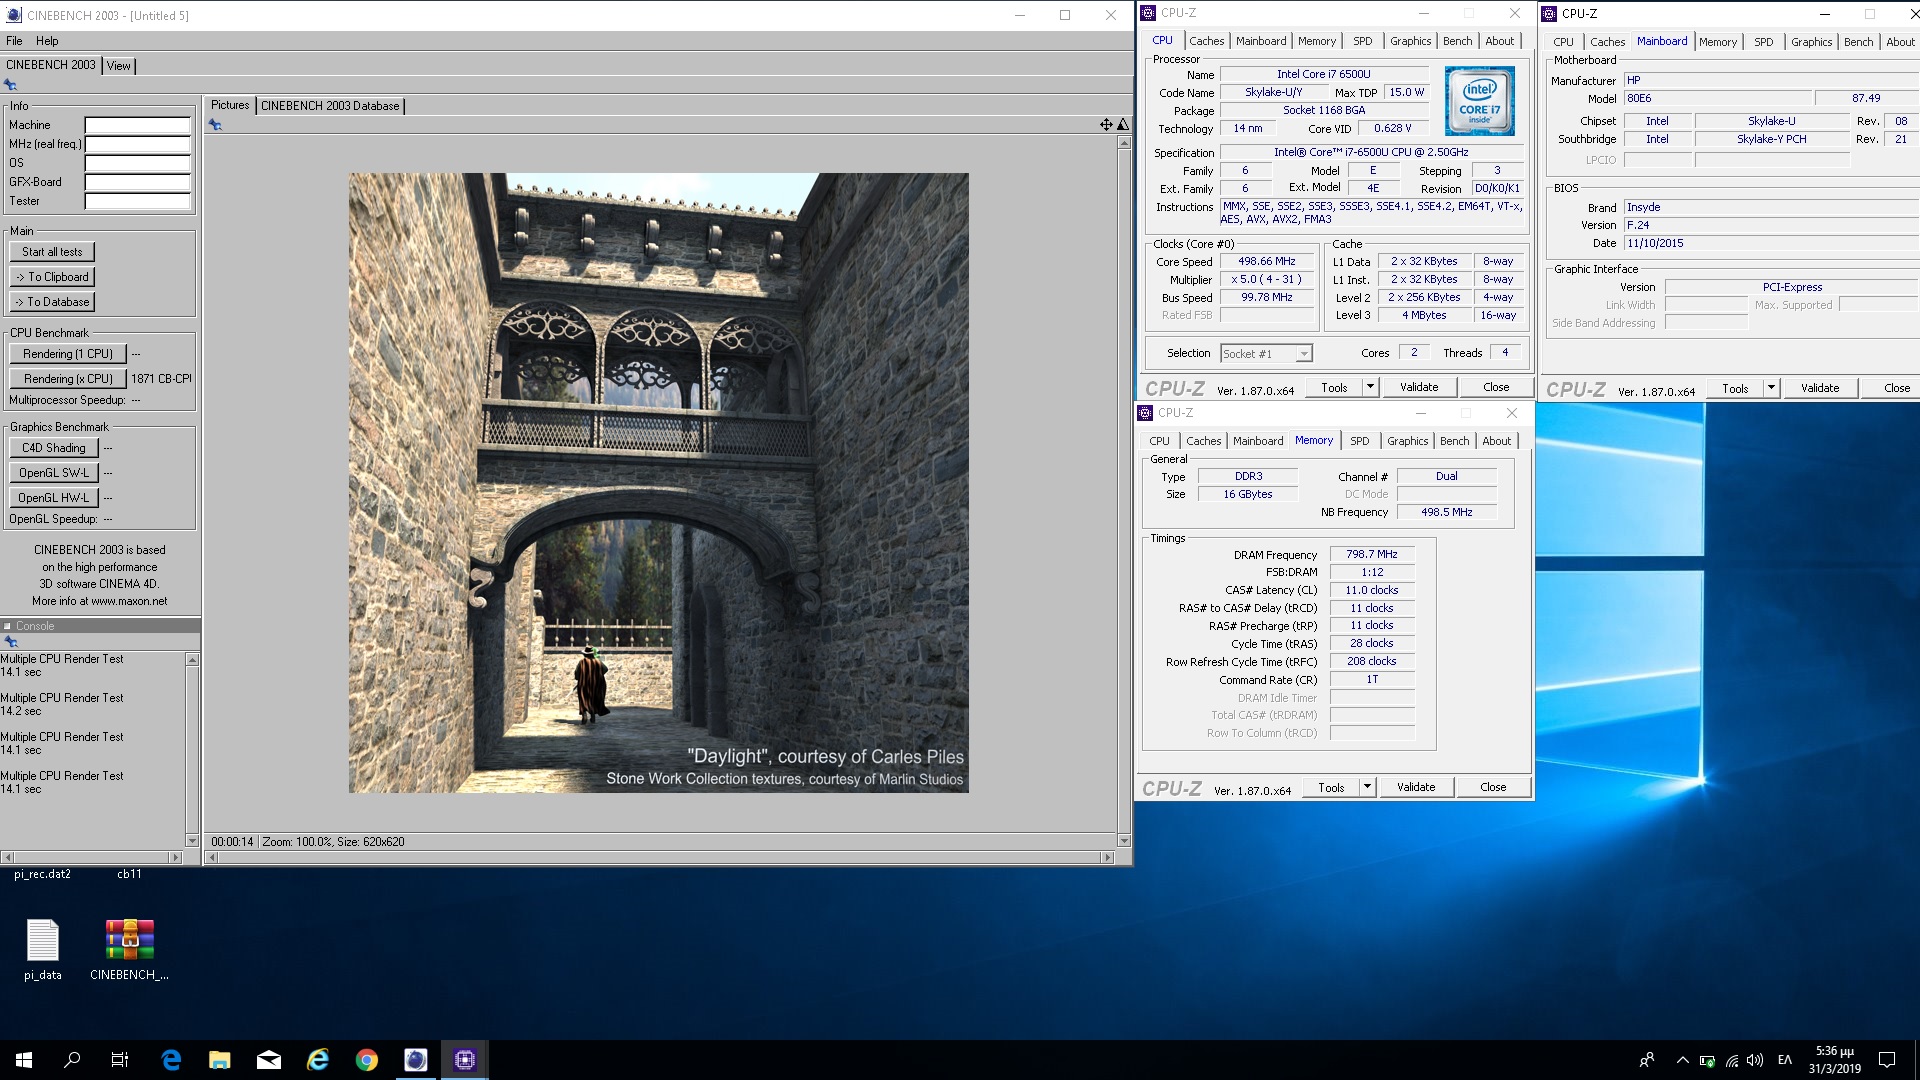The image size is (1920, 1080).
Task: Open Tools dropdown arrow in Memory tab window
Action: tap(1367, 787)
